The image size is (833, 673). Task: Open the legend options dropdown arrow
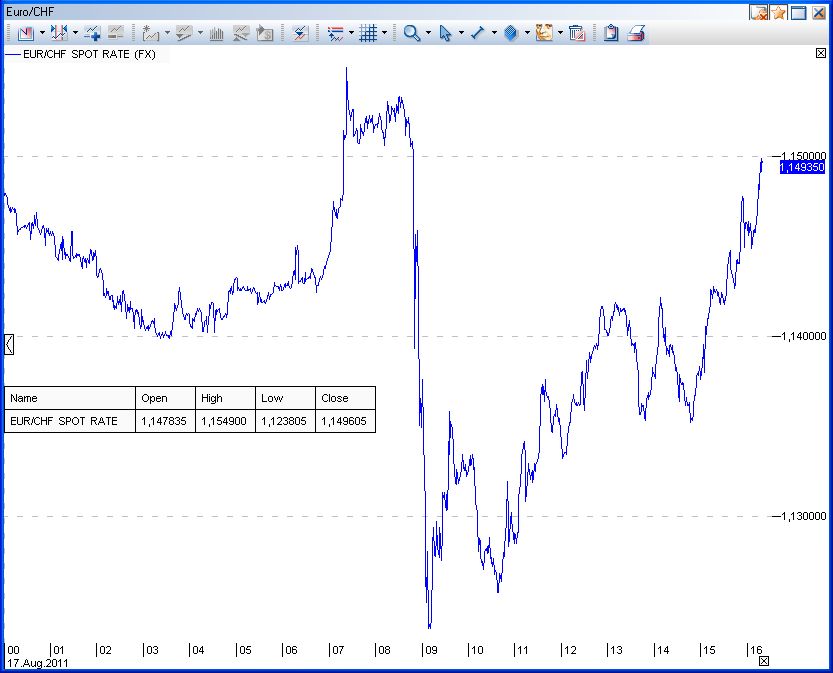point(351,33)
